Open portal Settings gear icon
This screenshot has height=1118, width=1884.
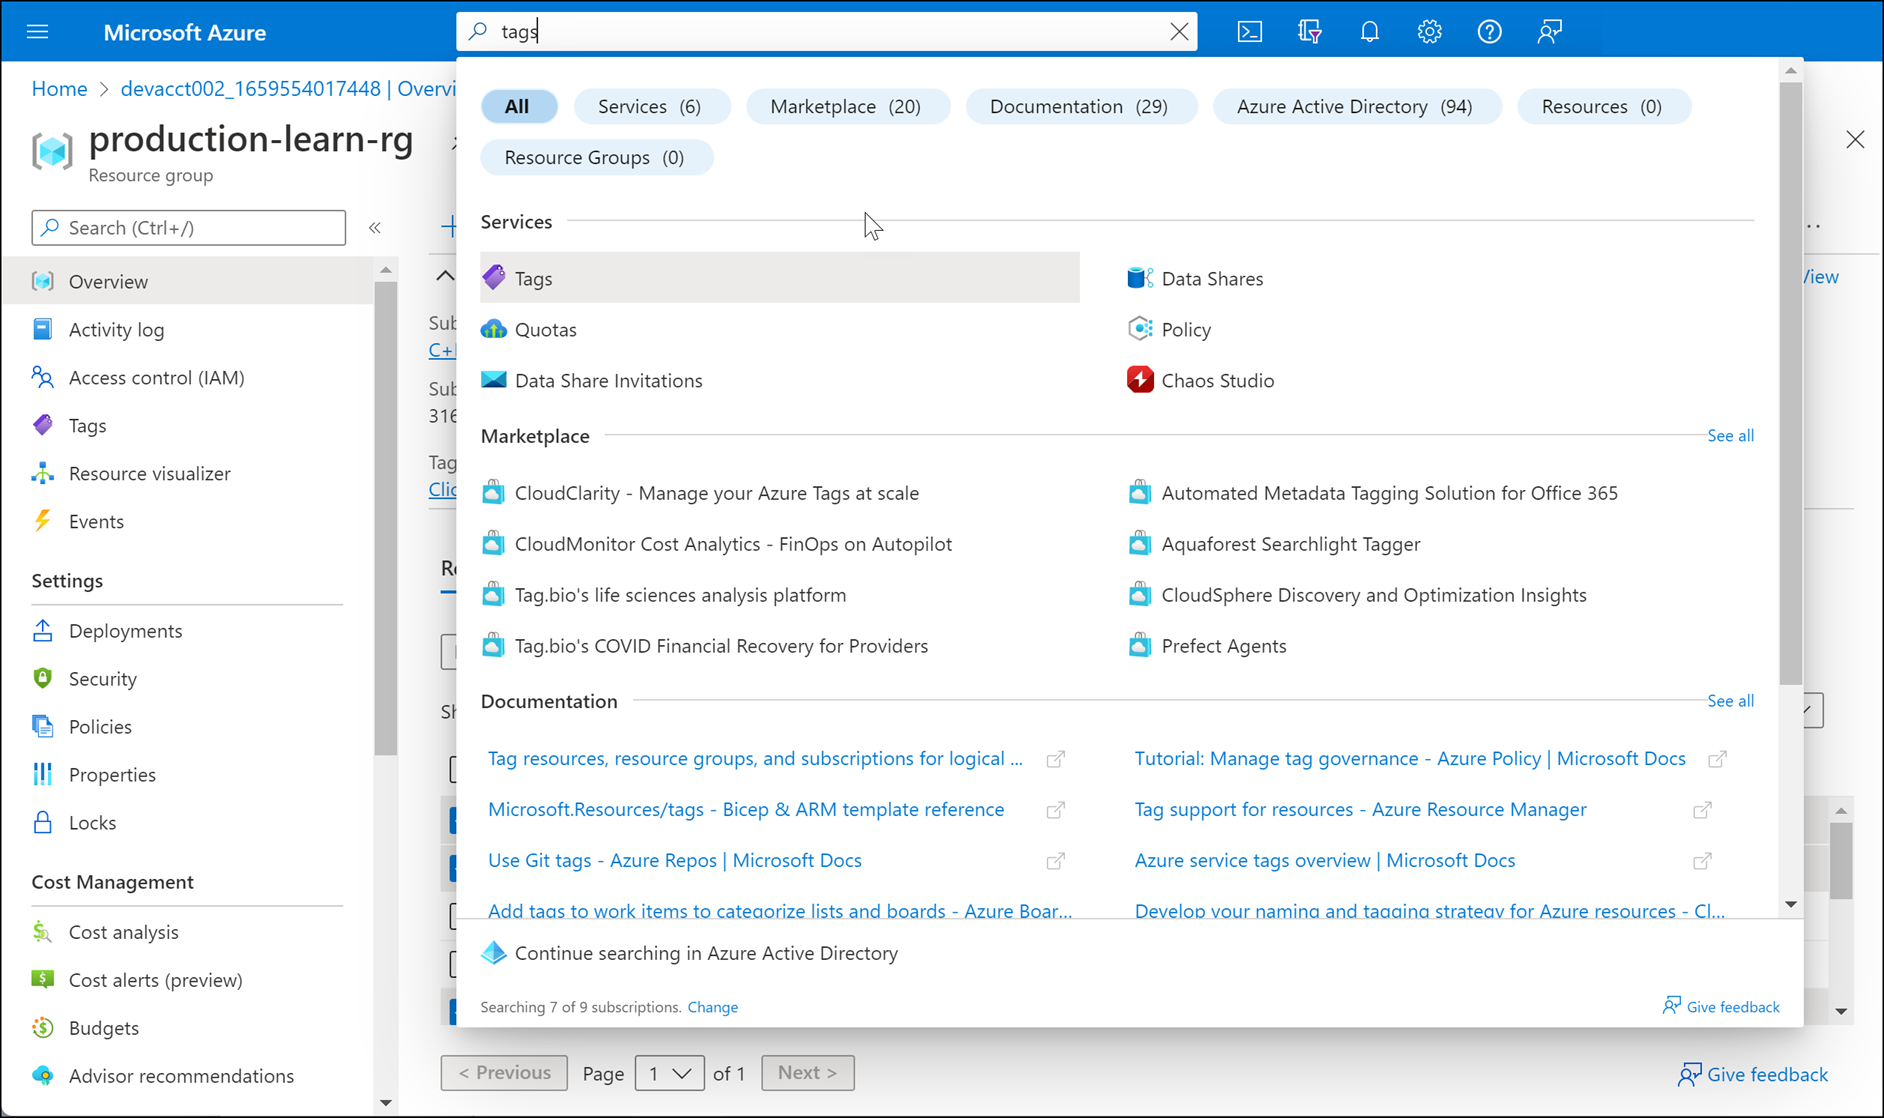(1429, 32)
